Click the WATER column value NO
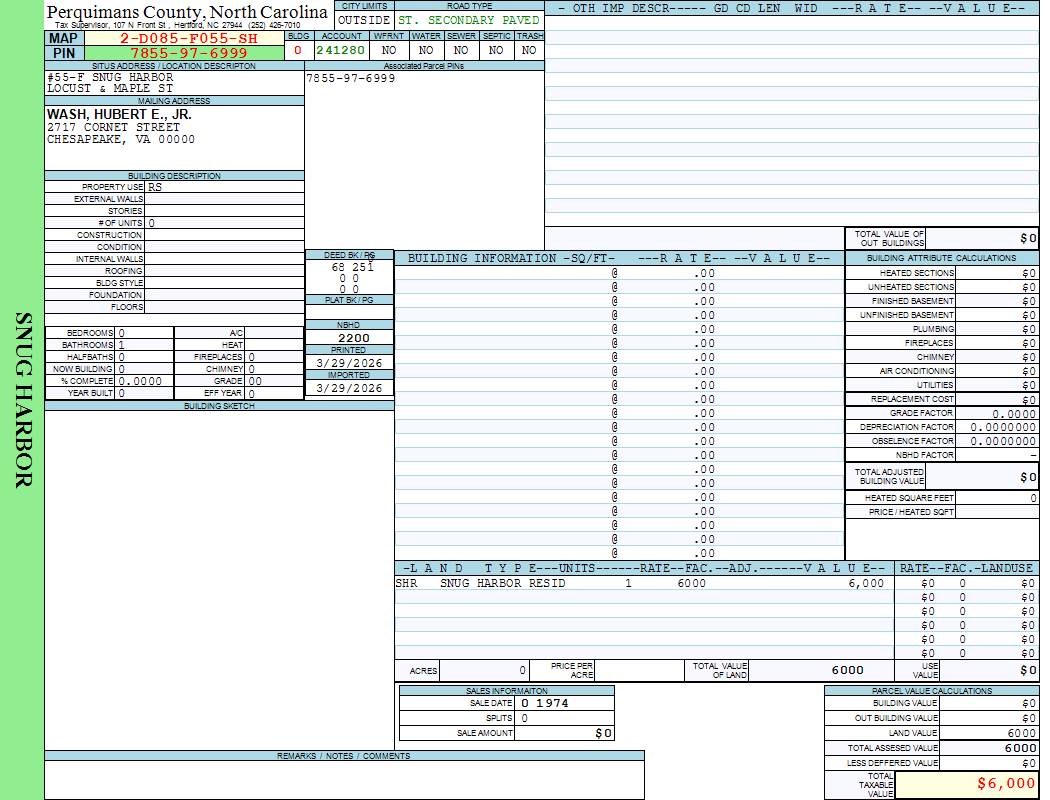 coord(426,50)
